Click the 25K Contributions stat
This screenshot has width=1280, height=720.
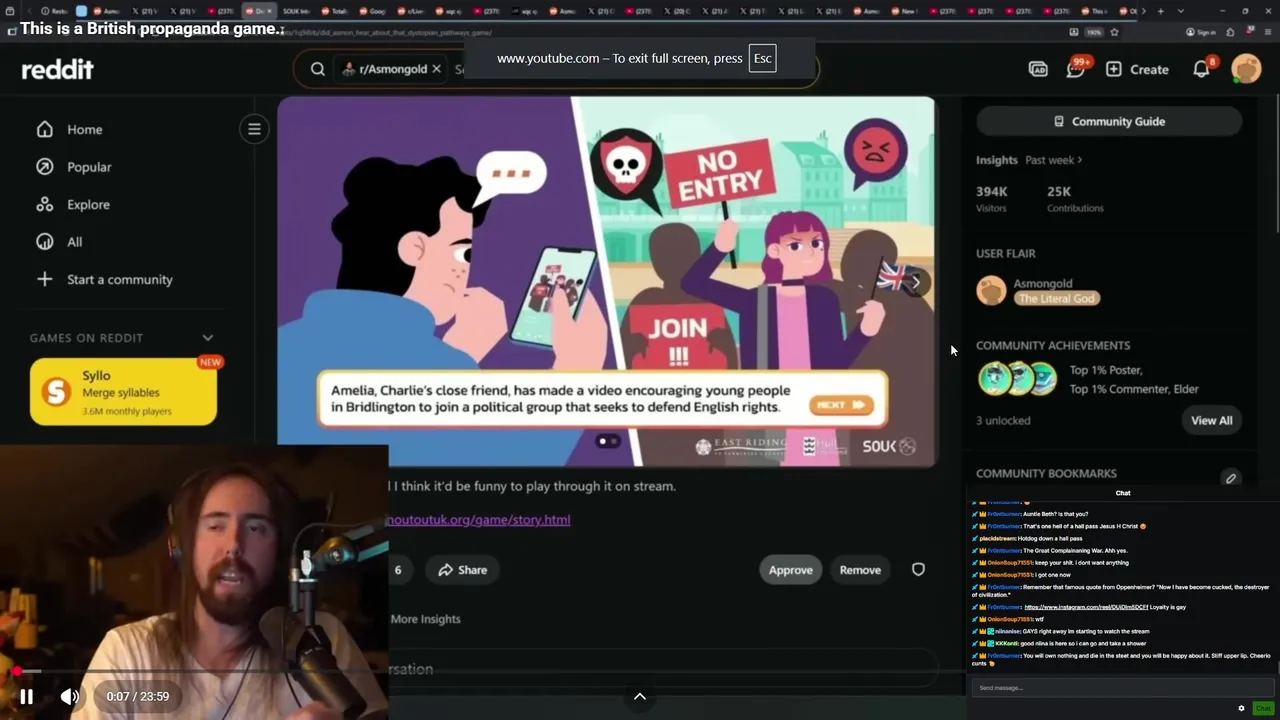tap(1075, 198)
